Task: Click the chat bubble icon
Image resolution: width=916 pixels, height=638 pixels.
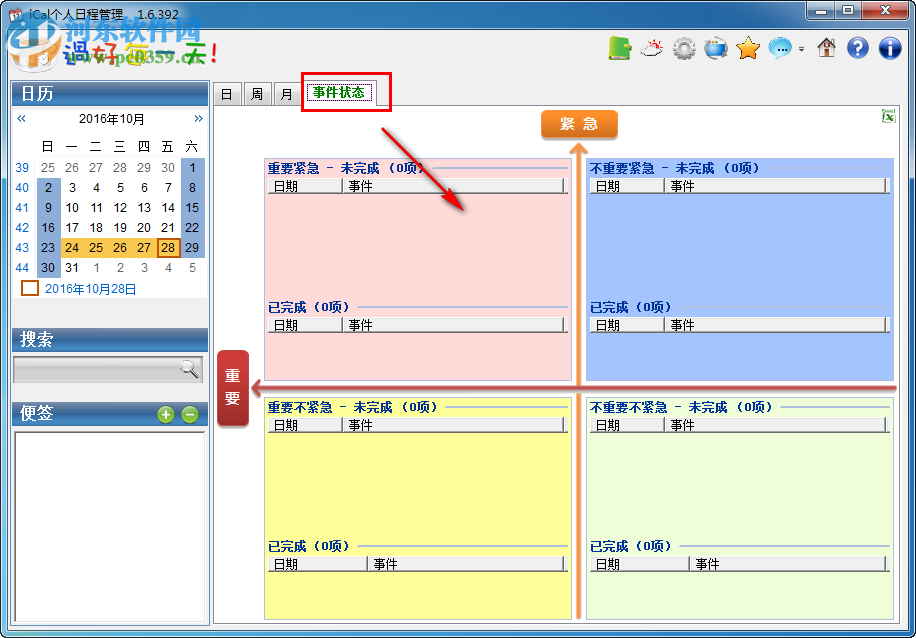Action: point(780,48)
